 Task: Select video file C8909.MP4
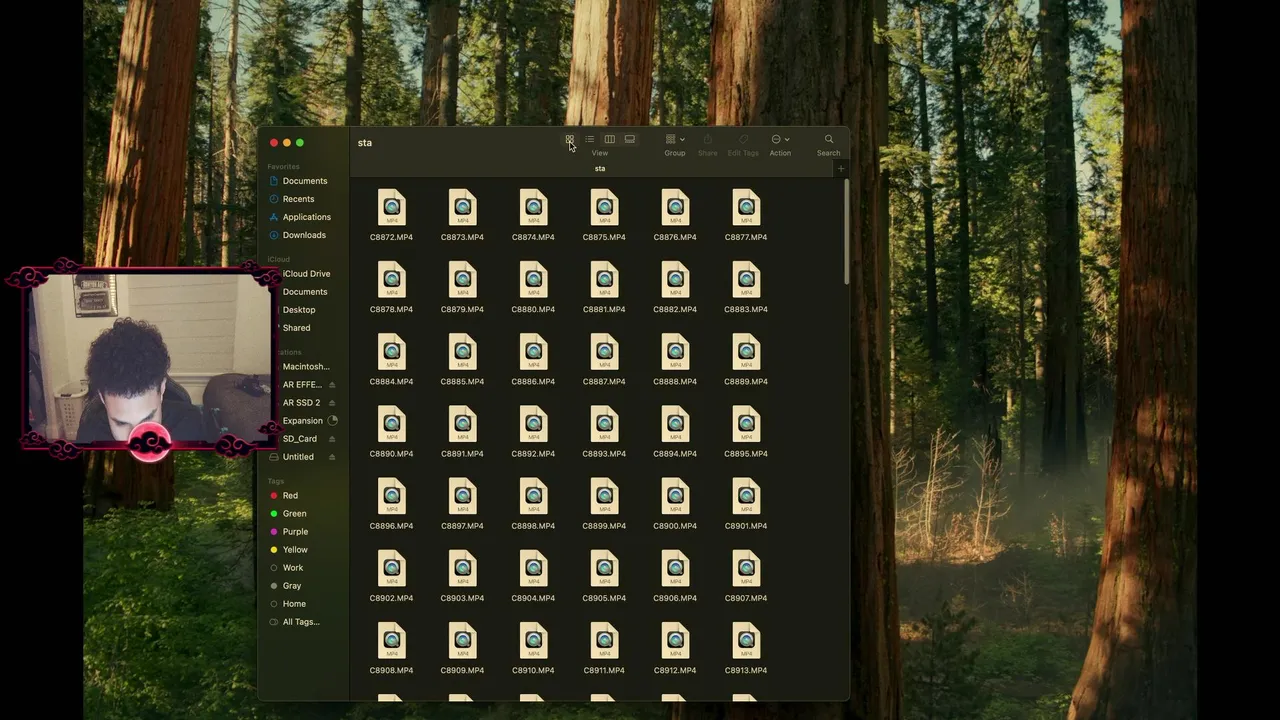click(462, 640)
